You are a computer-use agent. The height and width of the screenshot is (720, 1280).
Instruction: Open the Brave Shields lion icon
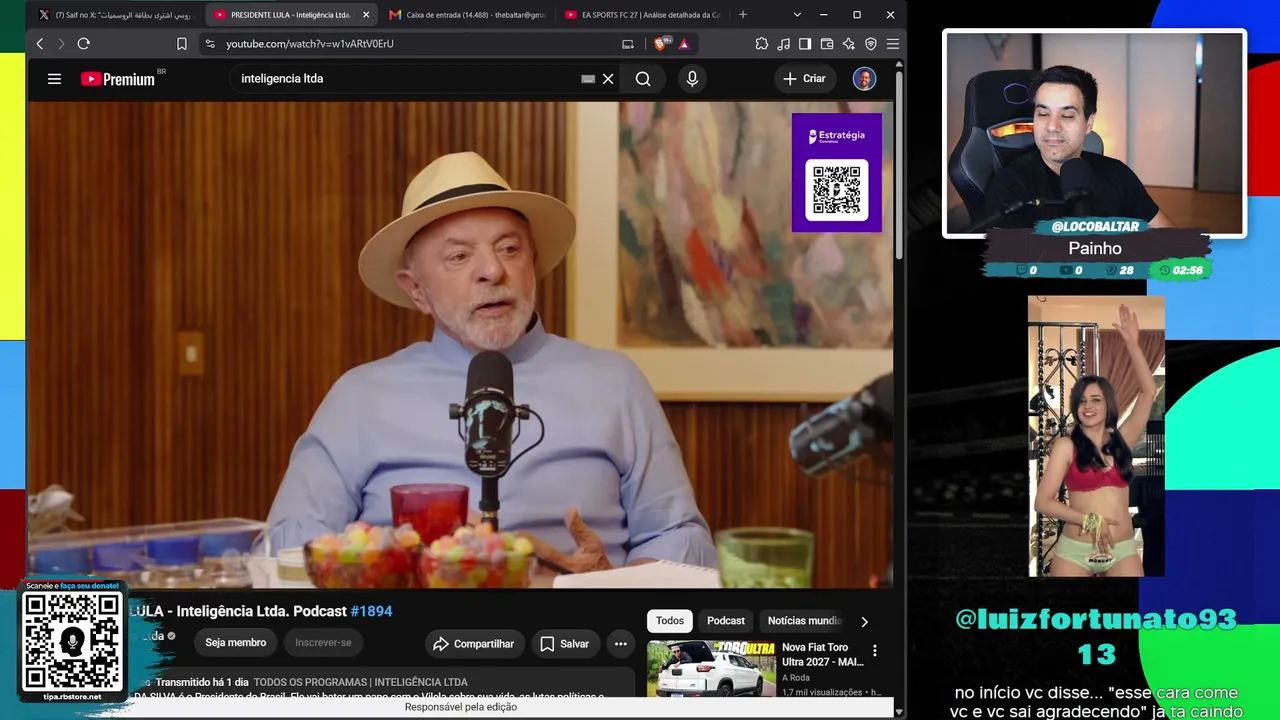coord(661,44)
